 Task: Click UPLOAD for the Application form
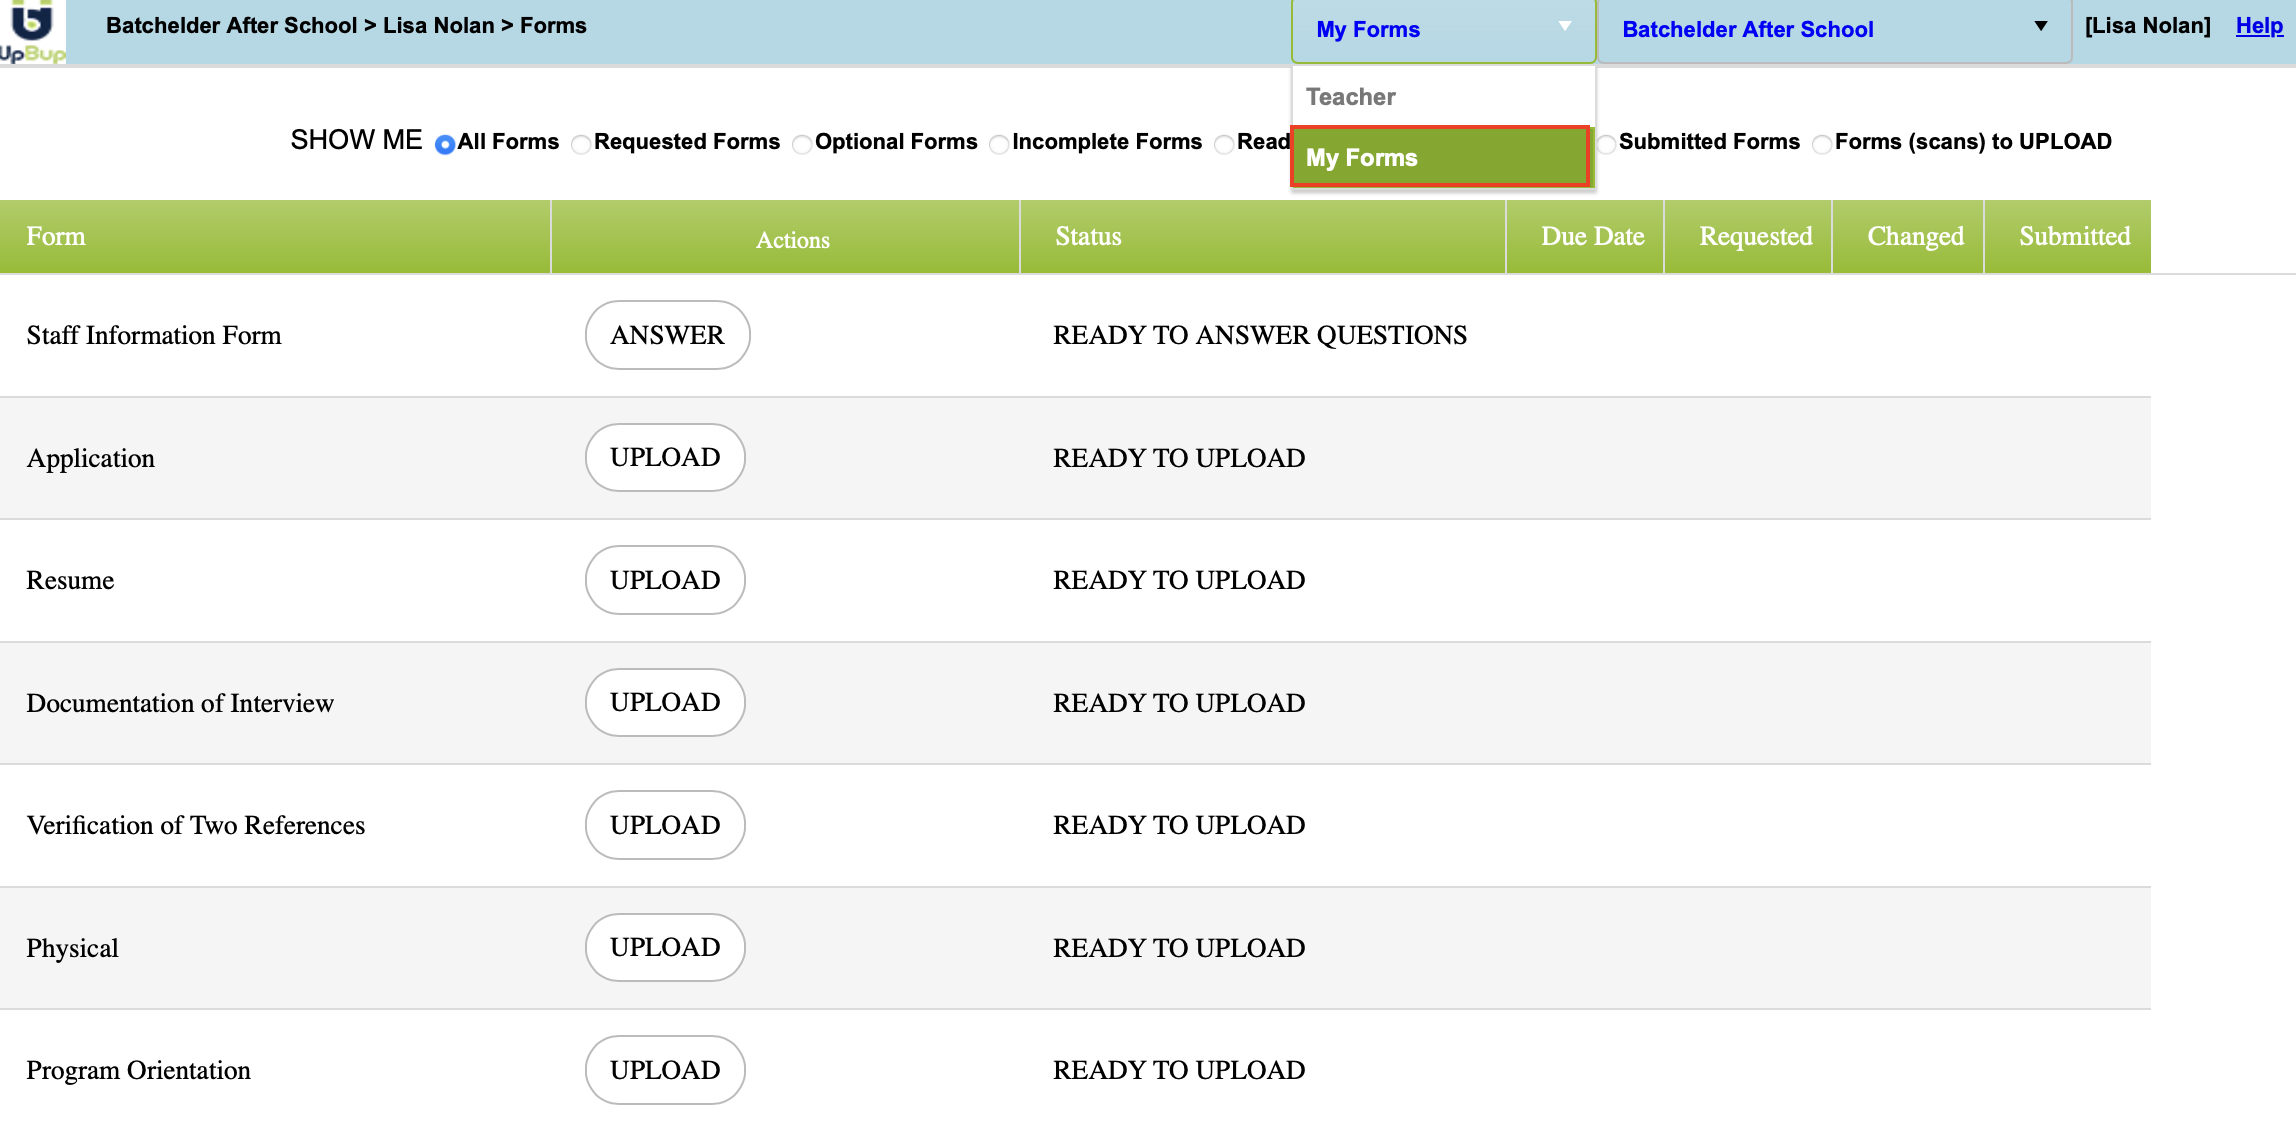665,457
